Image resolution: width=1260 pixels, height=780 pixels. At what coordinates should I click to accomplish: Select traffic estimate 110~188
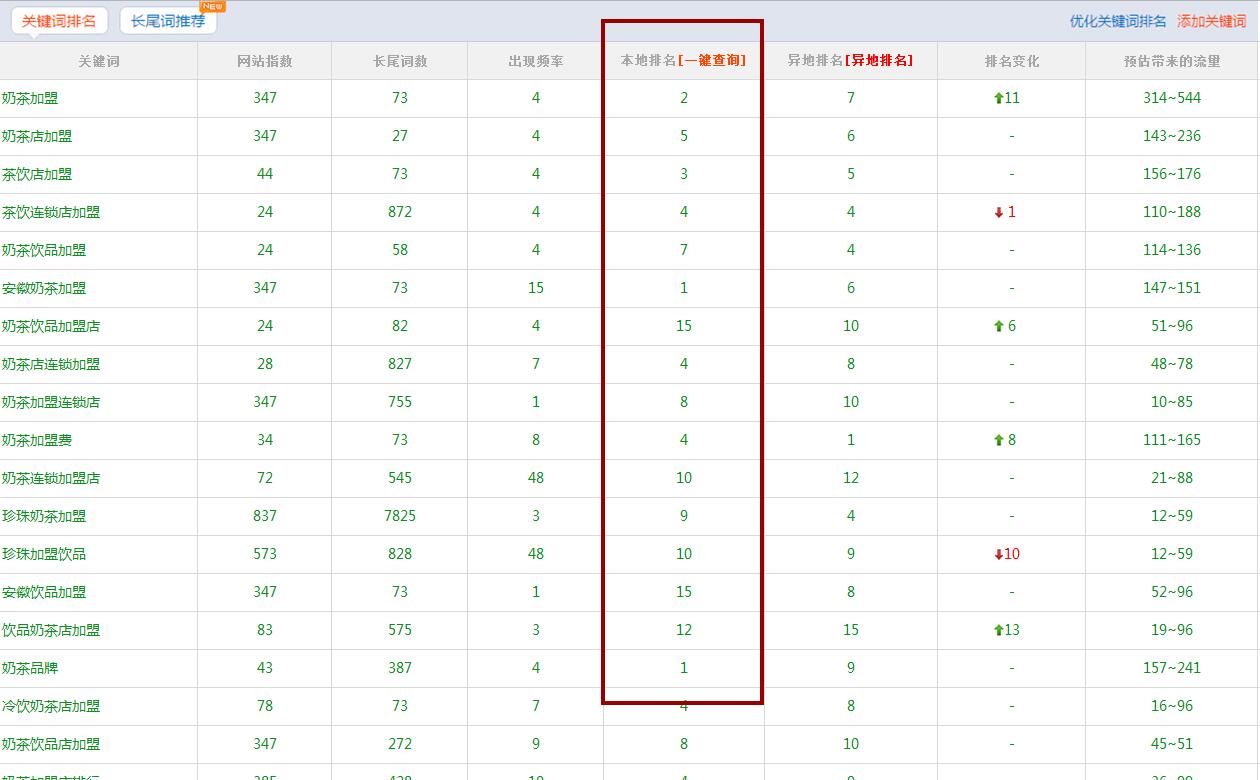1172,212
